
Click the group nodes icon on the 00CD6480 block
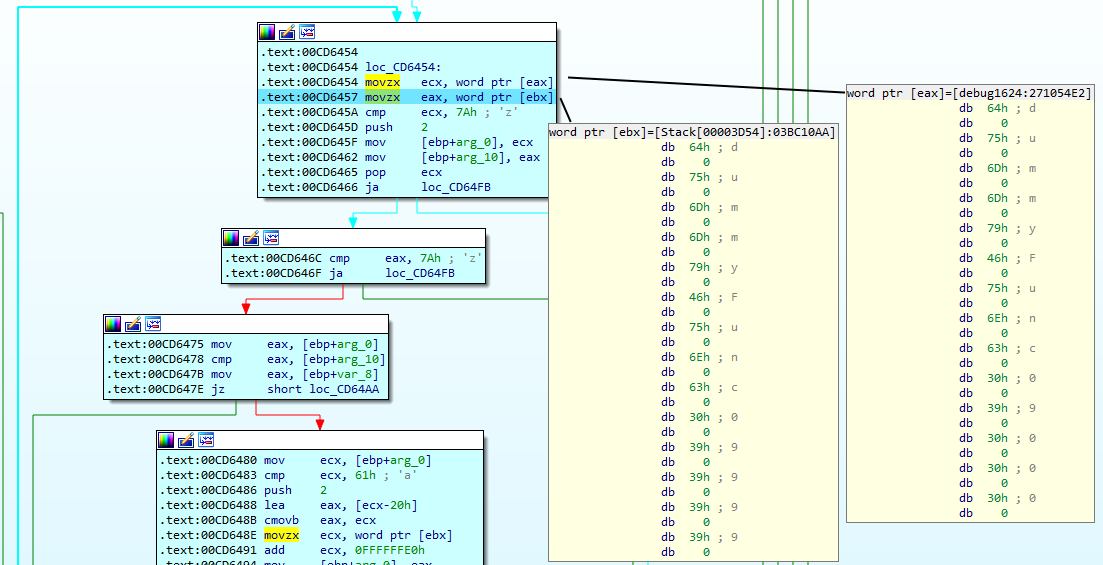[206, 440]
